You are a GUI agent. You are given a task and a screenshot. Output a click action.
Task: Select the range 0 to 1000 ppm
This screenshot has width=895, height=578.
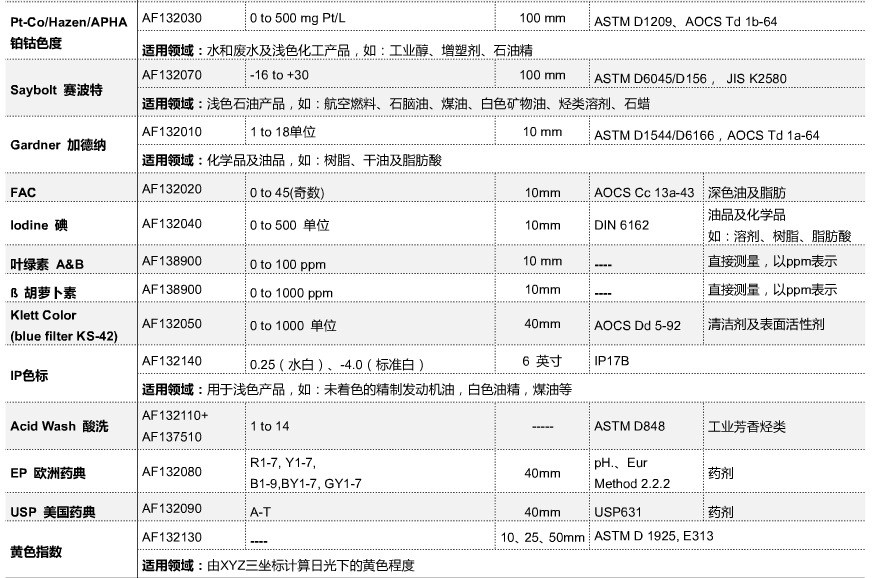[x=291, y=293]
